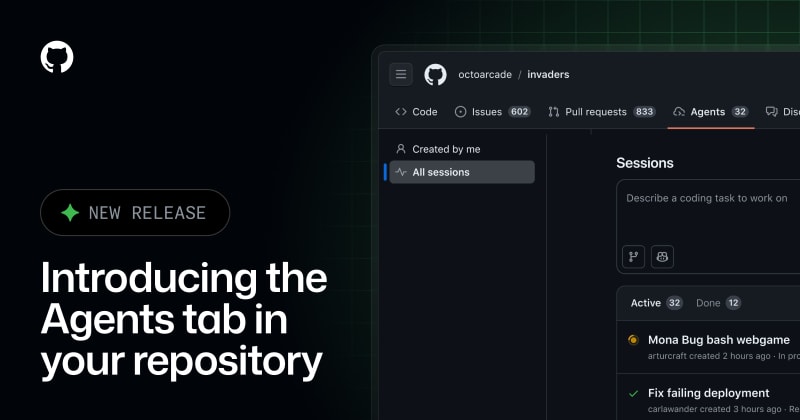This screenshot has height=420, width=800.
Task: Click the Introducing the Agents tab headline
Action: 184,320
